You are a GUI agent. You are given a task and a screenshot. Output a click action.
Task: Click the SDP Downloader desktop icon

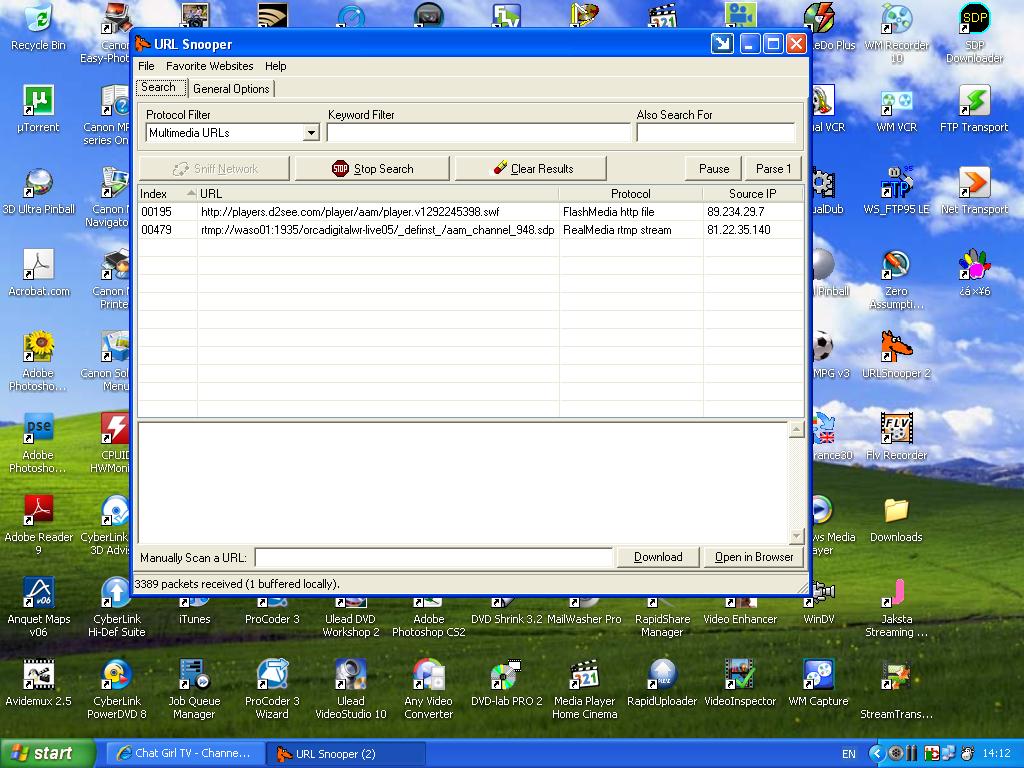(x=974, y=33)
